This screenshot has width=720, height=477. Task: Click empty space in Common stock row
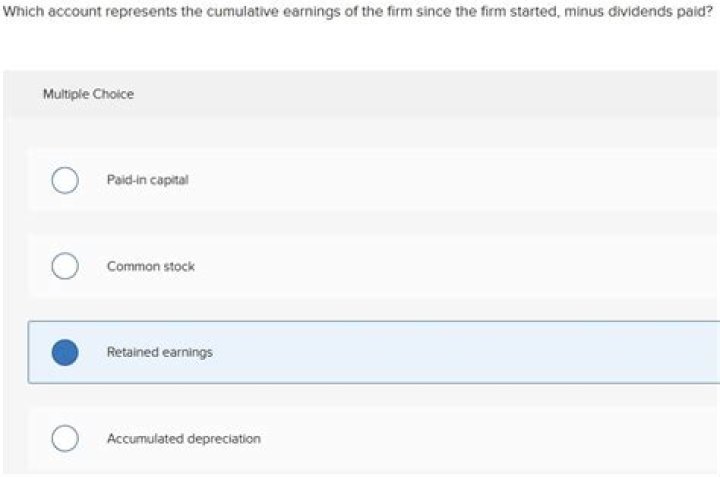(x=450, y=267)
